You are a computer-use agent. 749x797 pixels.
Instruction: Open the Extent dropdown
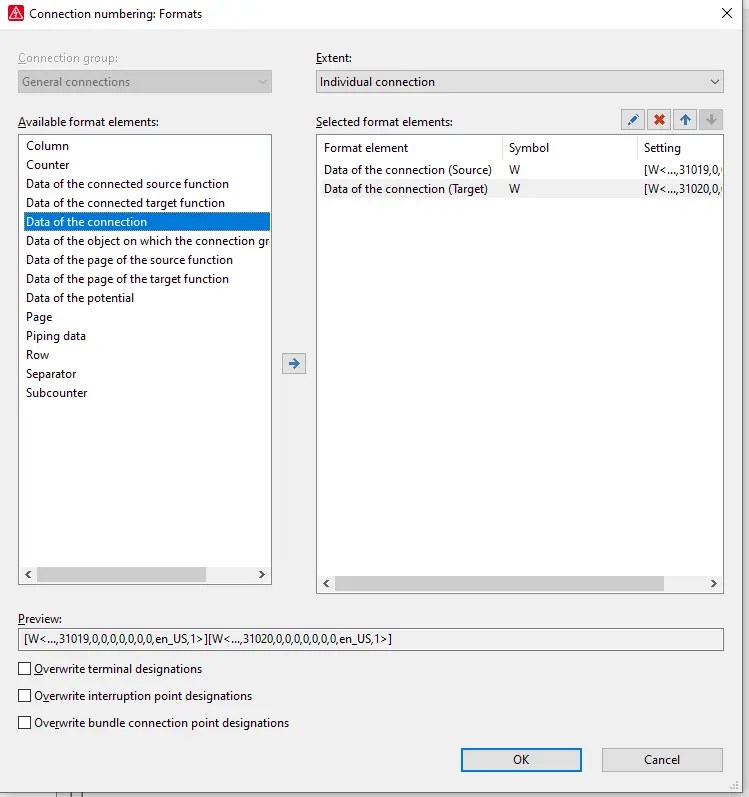[x=519, y=82]
